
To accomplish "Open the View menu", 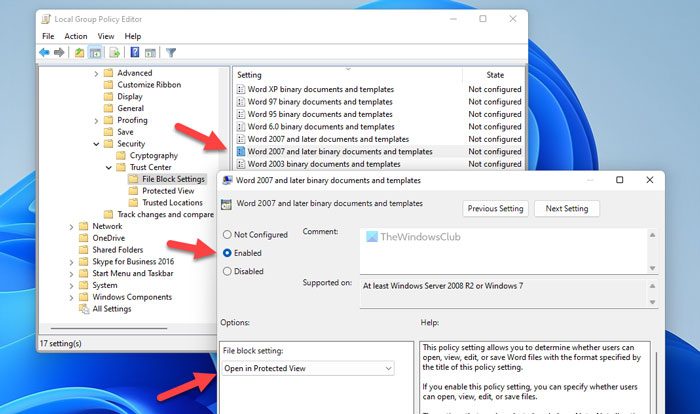I will pyautogui.click(x=106, y=36).
